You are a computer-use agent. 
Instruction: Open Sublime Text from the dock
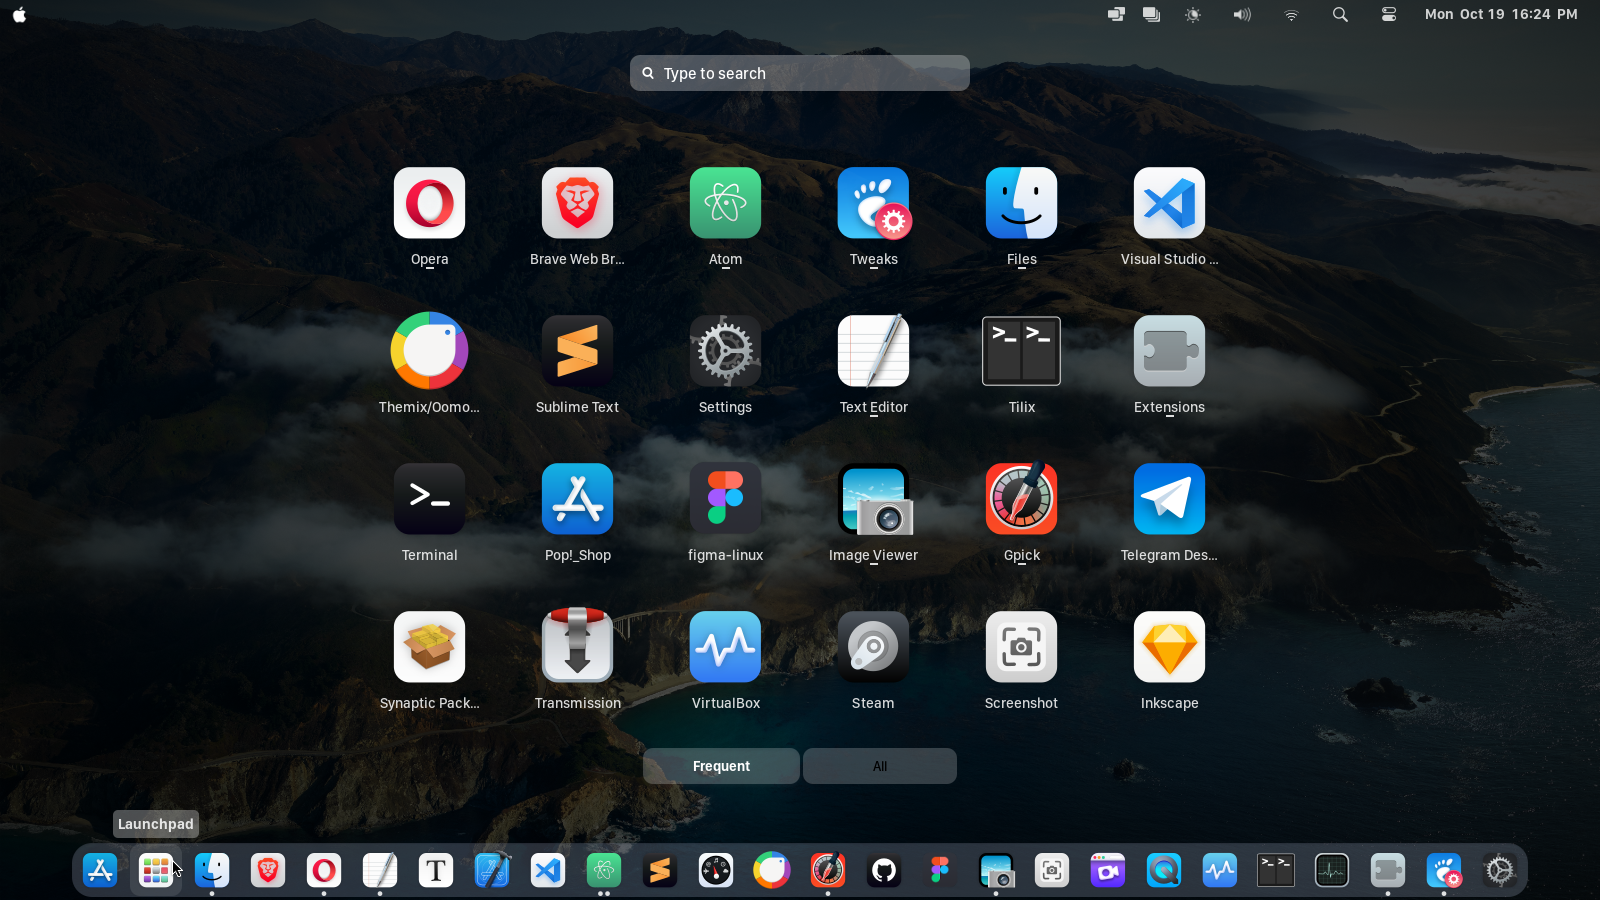[660, 870]
